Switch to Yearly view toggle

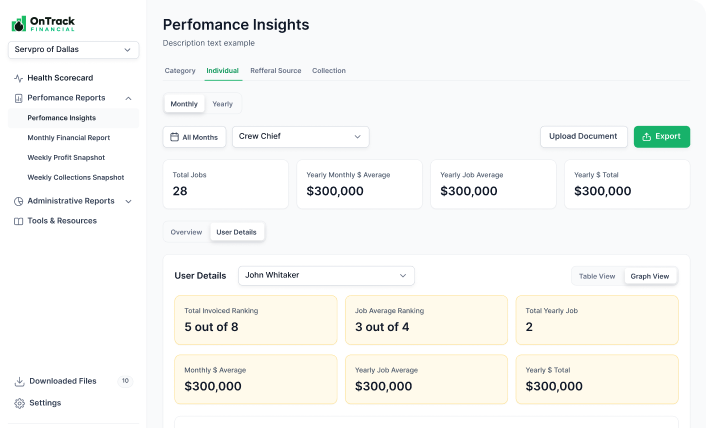223,104
